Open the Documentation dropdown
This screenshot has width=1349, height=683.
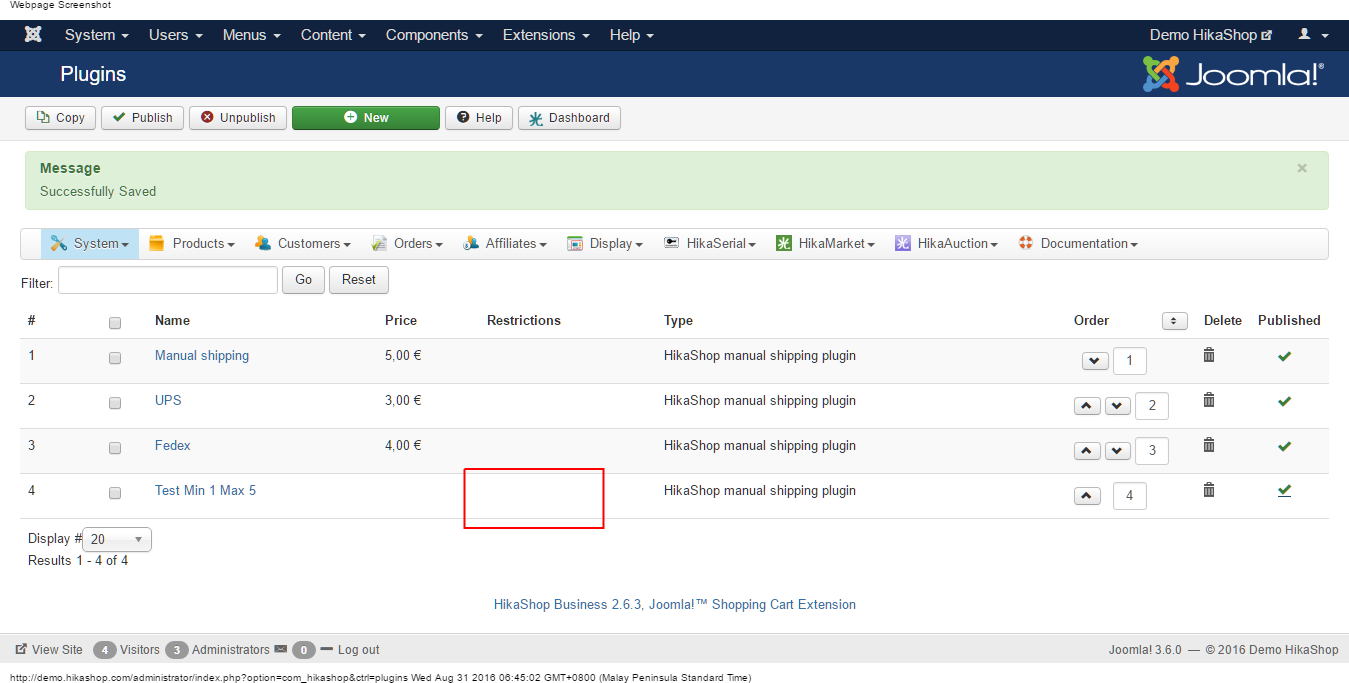click(1078, 243)
